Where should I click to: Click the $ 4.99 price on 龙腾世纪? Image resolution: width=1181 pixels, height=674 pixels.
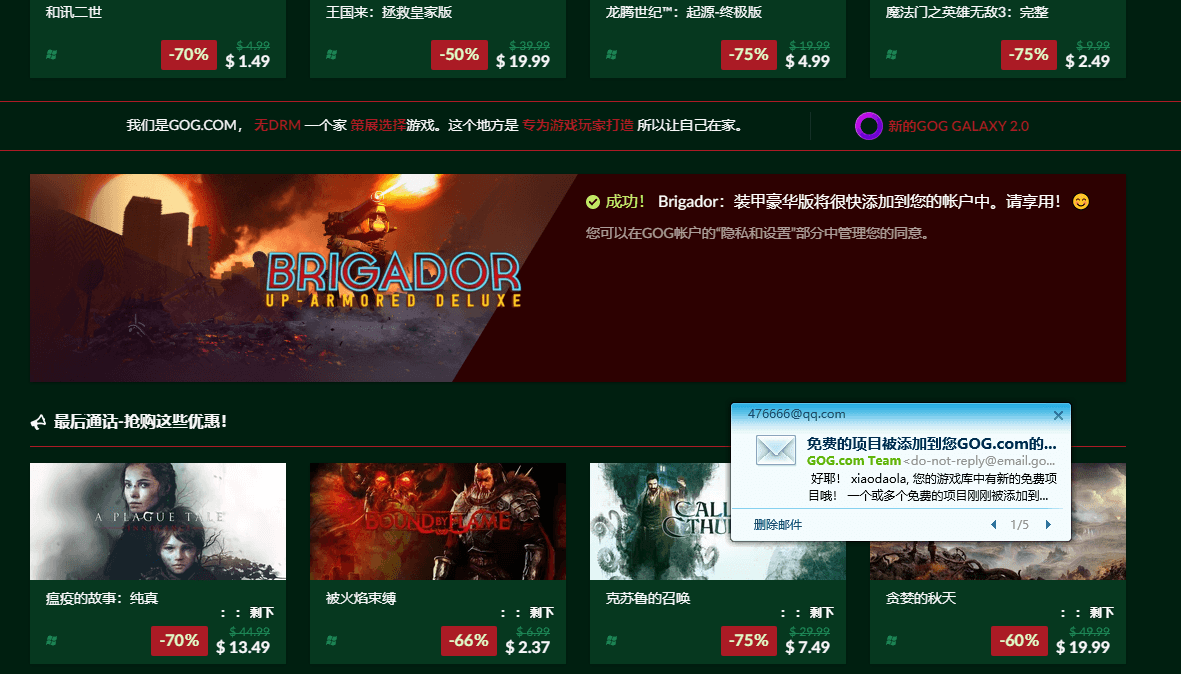coord(807,61)
